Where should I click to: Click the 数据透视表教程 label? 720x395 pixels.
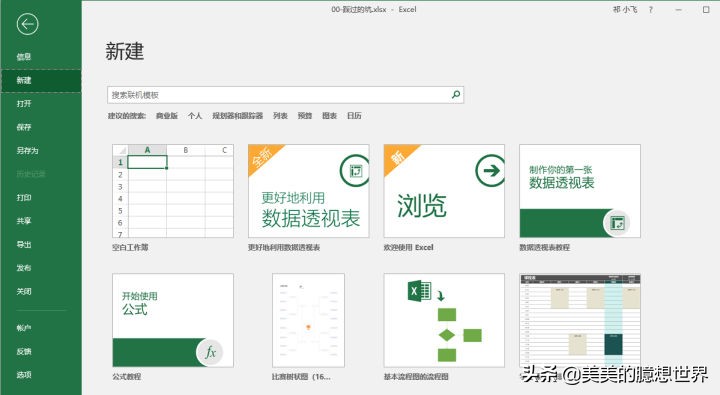pos(545,248)
